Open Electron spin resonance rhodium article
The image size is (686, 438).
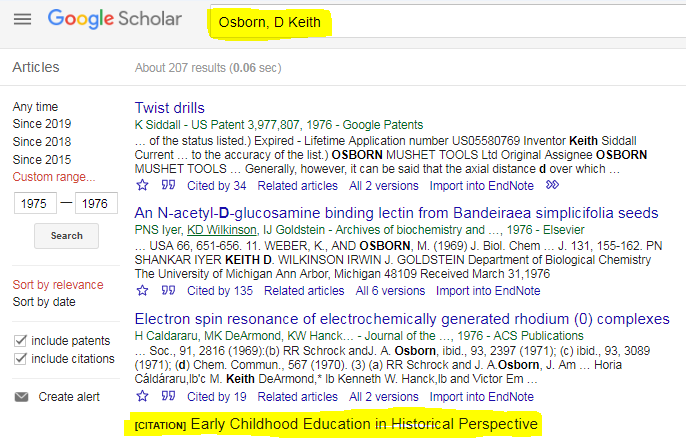(402, 319)
